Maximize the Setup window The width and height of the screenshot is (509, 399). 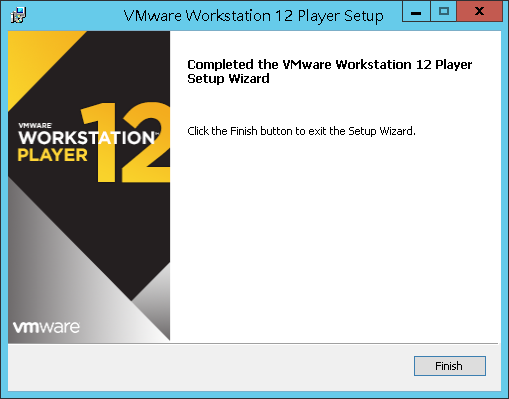point(444,12)
